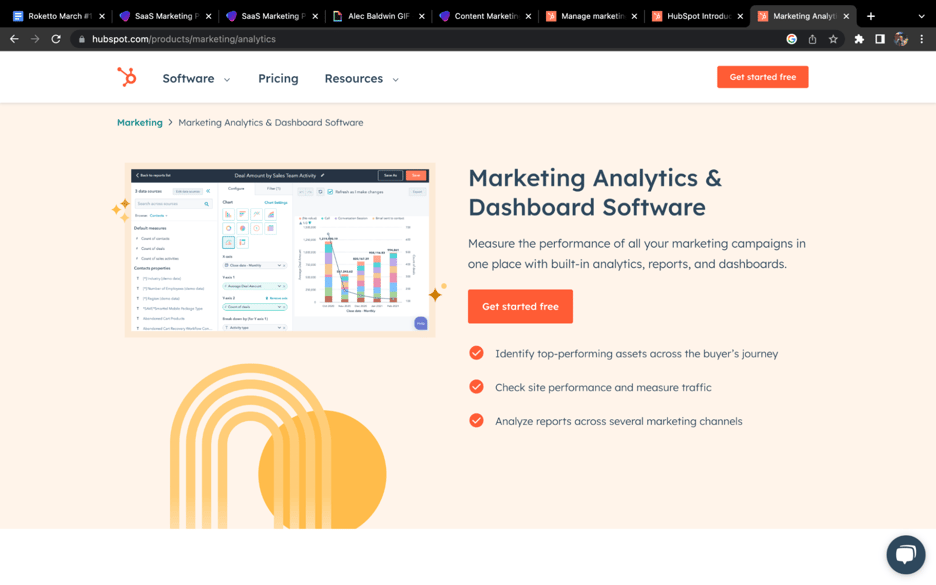936x585 pixels.
Task: Follow the Marketing breadcrumb link
Action: coord(139,122)
